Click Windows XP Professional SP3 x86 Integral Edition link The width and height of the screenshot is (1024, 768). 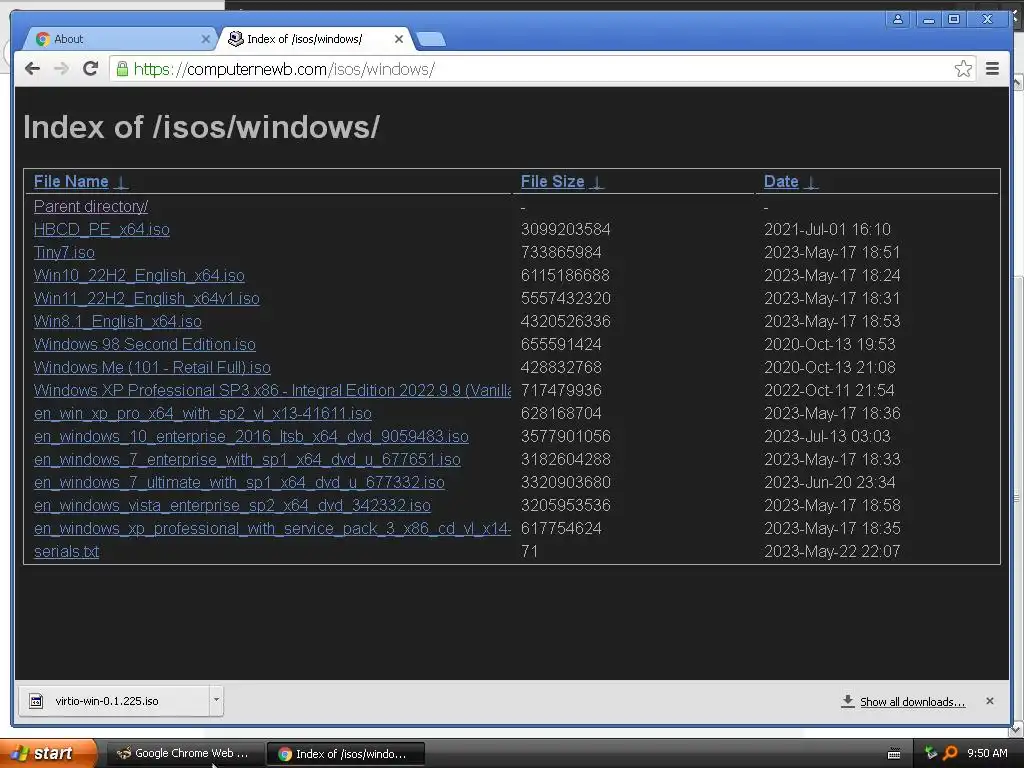(x=272, y=391)
